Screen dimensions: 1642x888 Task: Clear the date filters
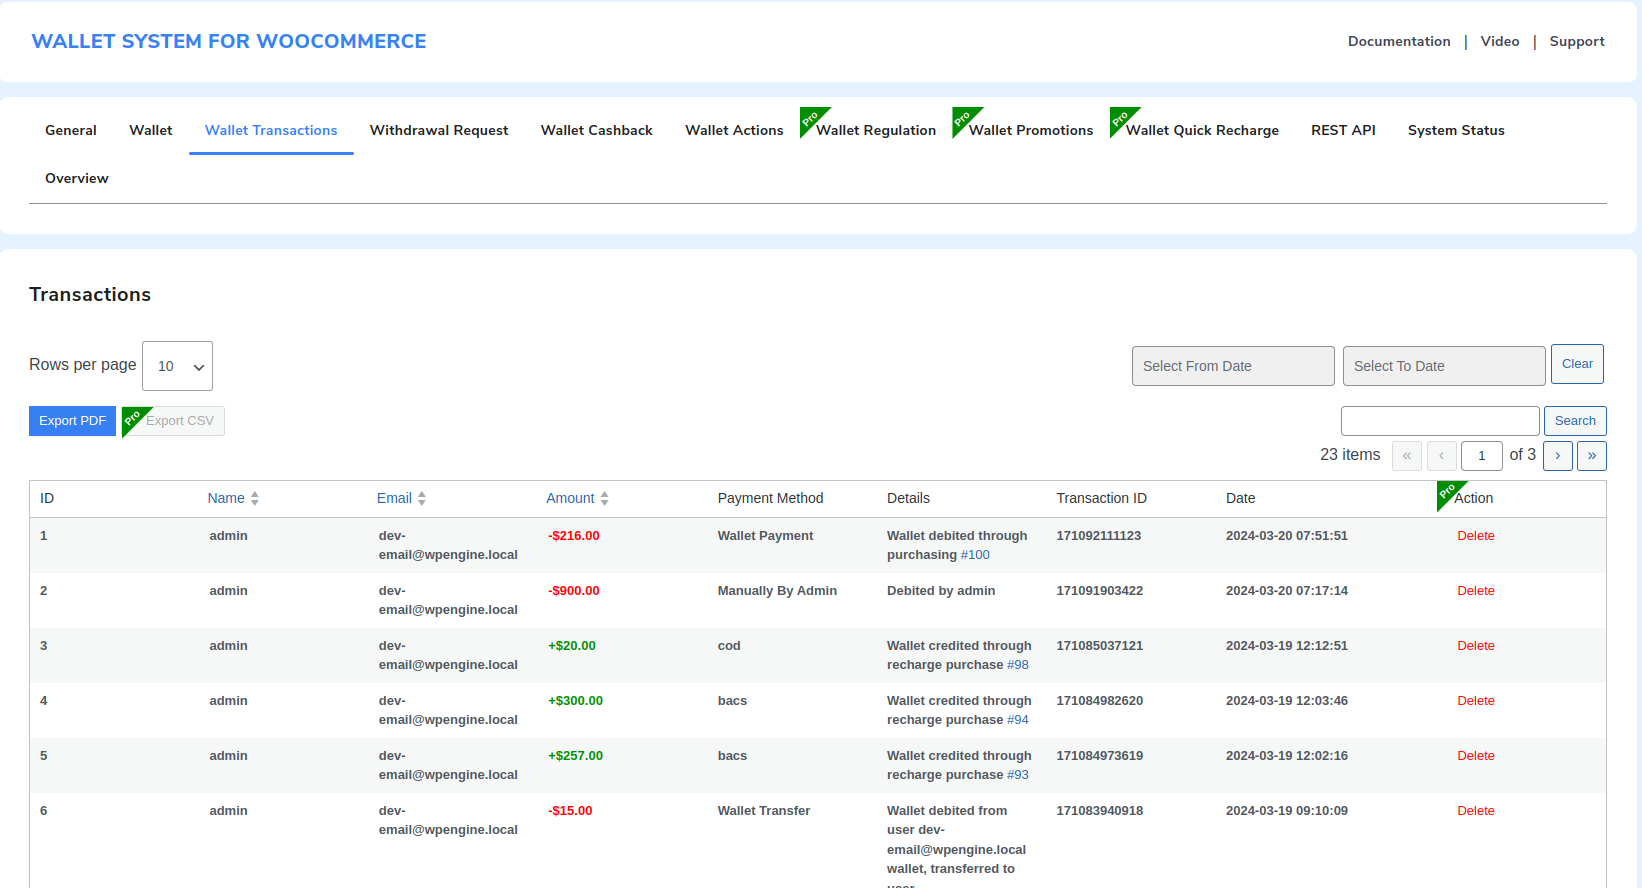1577,364
